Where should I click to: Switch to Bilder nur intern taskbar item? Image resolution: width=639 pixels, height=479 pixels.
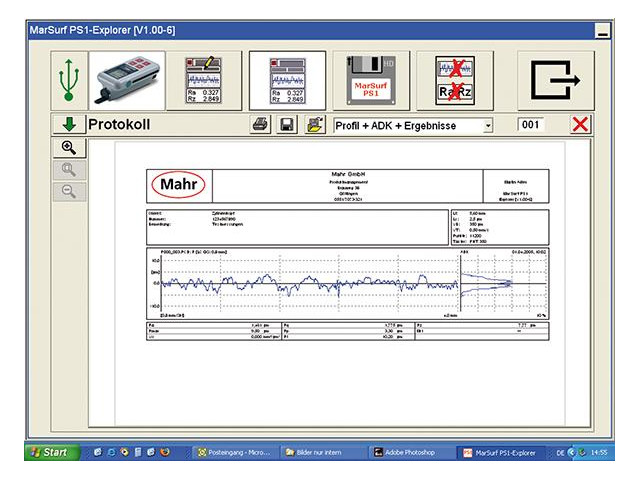pyautogui.click(x=322, y=453)
